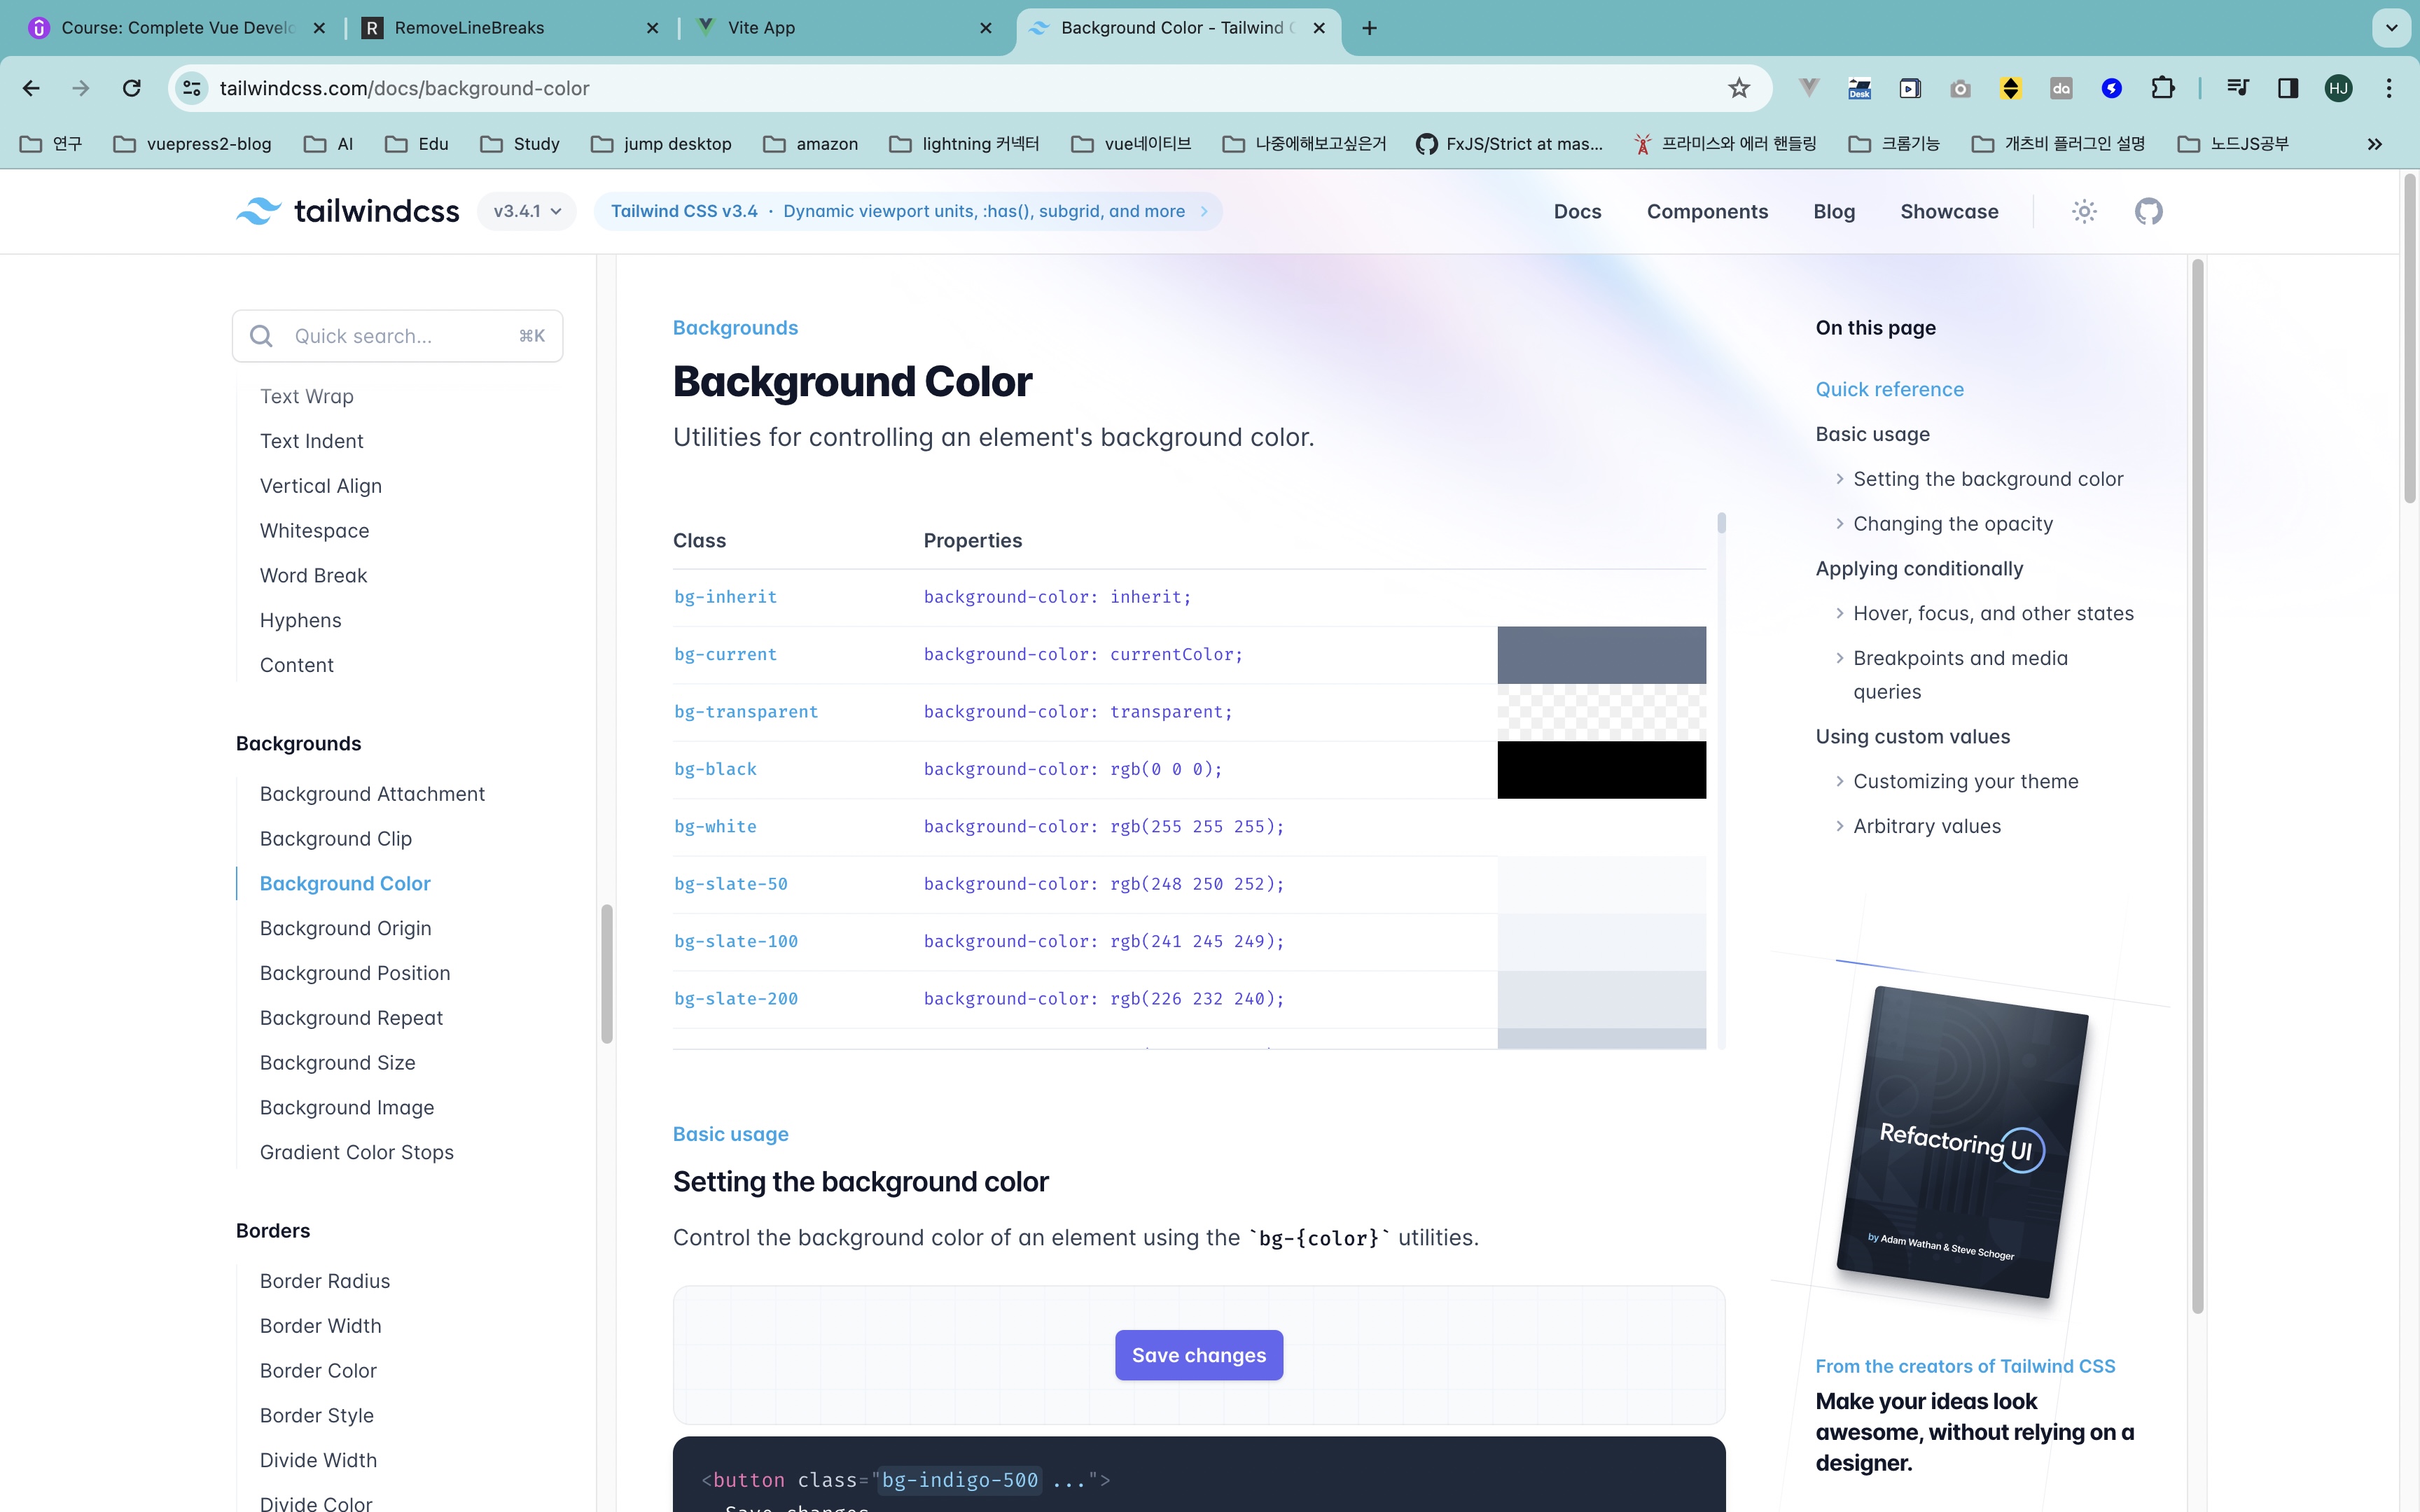Focus the Quick search field
This screenshot has width=2420, height=1512.
coord(397,336)
